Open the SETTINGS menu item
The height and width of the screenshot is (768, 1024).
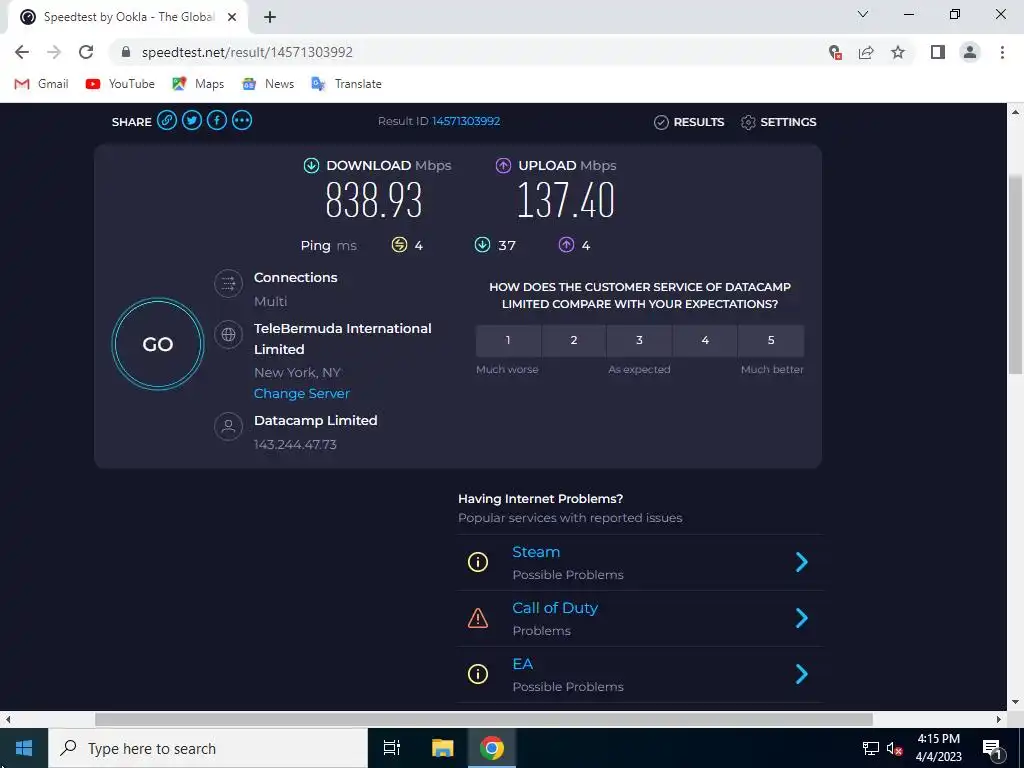tap(788, 122)
